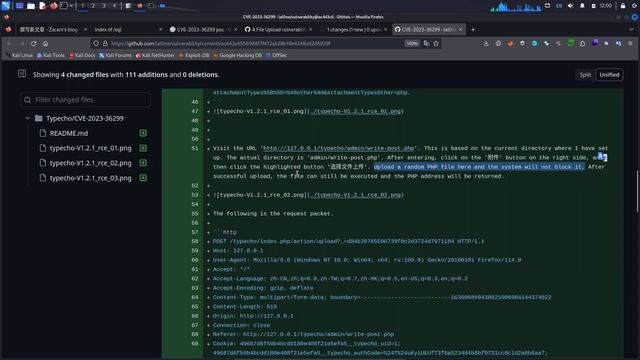This screenshot has width=640, height=360.
Task: Open the typecho-V1.2.1_rce_01.png image link
Action: pos(355,111)
